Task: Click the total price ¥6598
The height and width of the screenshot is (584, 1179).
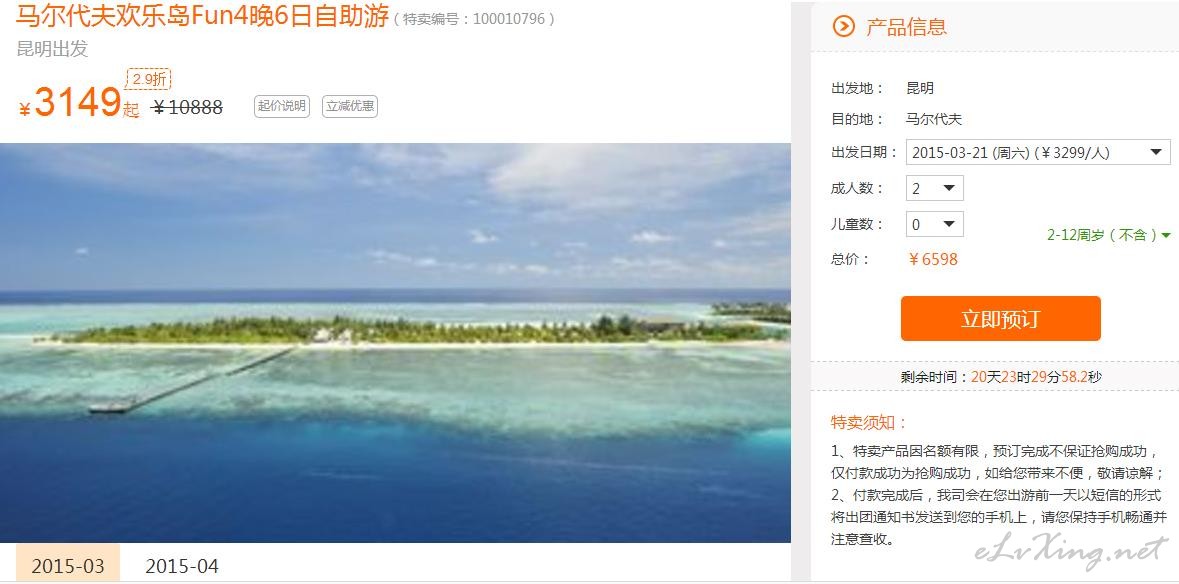Action: click(x=933, y=259)
